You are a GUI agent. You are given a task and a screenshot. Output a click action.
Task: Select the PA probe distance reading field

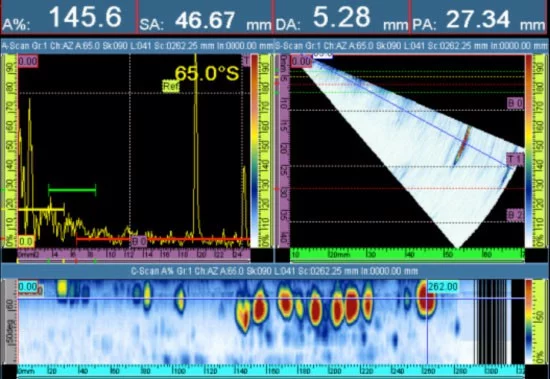[x=479, y=17]
